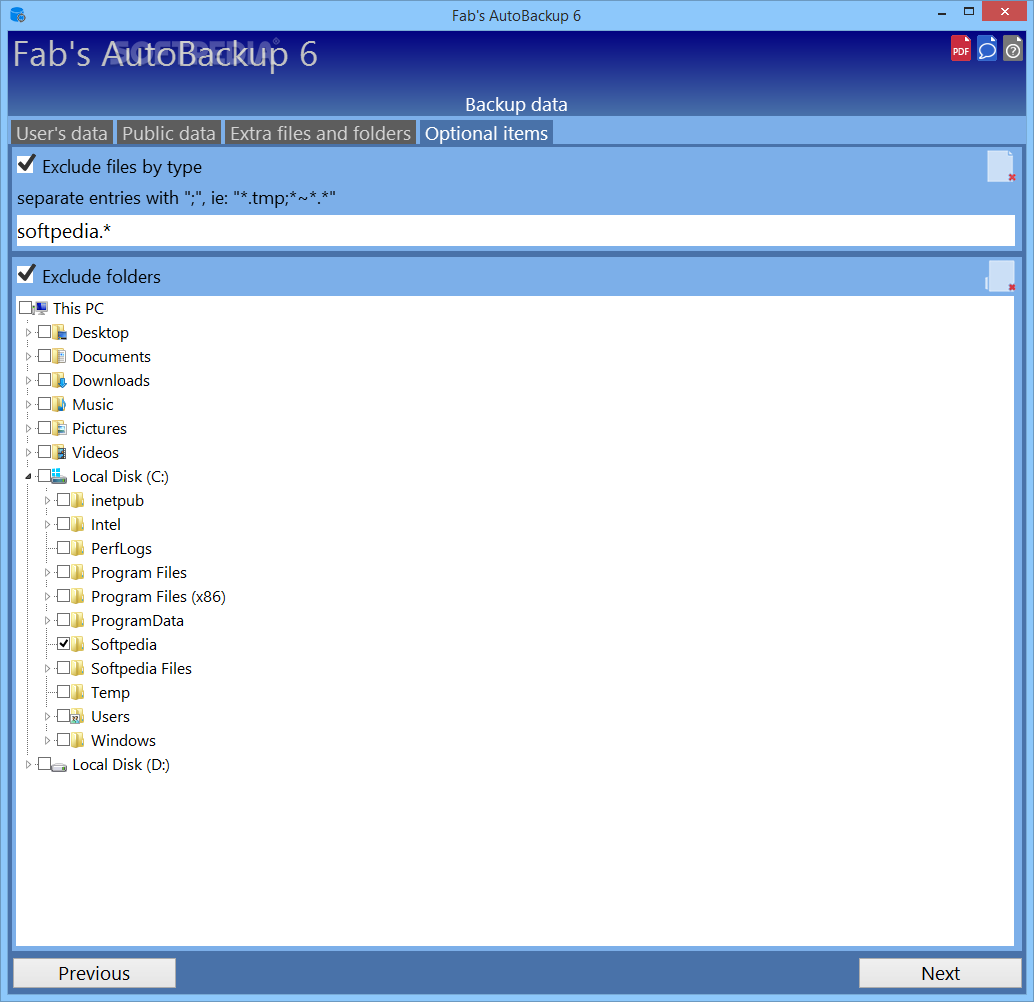
Task: Click the Softpedia folder icon
Action: tap(78, 644)
